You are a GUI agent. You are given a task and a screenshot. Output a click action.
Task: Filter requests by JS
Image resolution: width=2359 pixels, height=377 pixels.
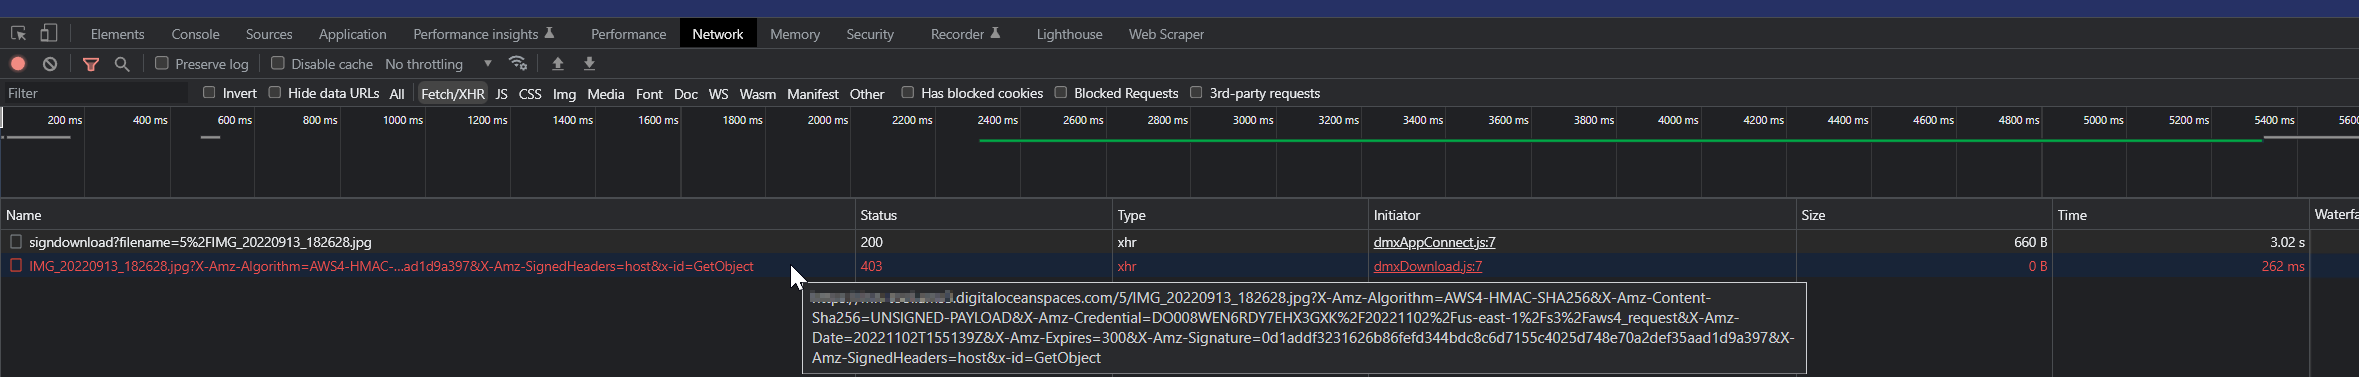point(502,94)
